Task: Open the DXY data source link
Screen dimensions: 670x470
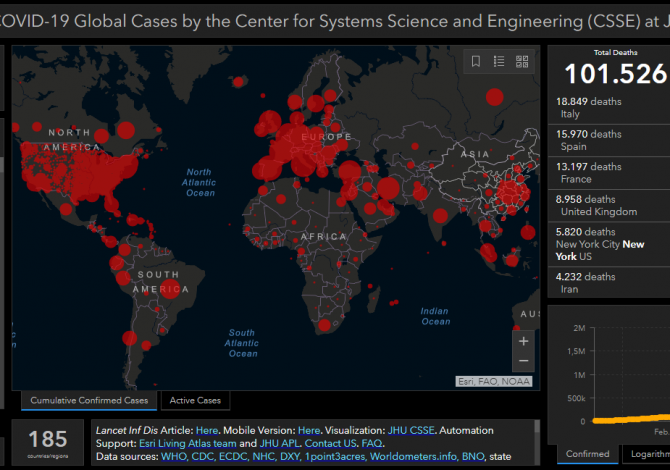Action: click(x=290, y=457)
